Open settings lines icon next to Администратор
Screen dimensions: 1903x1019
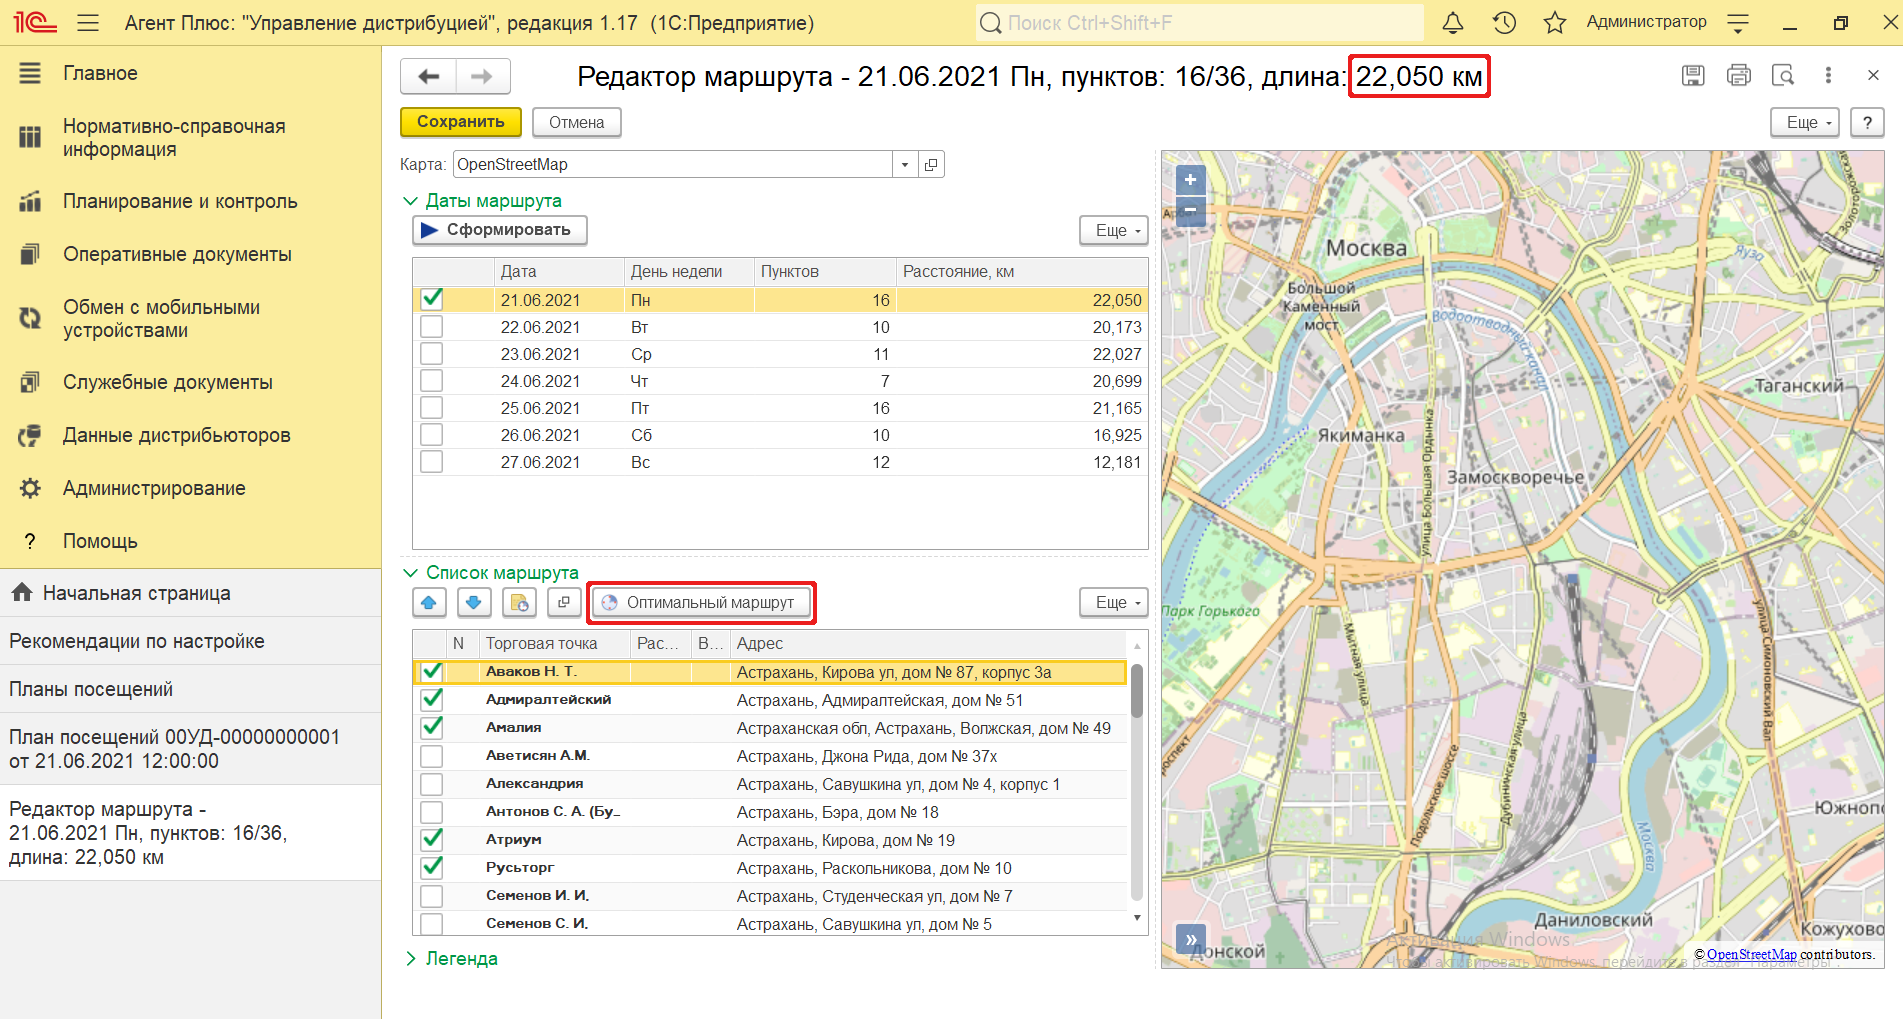(1738, 22)
